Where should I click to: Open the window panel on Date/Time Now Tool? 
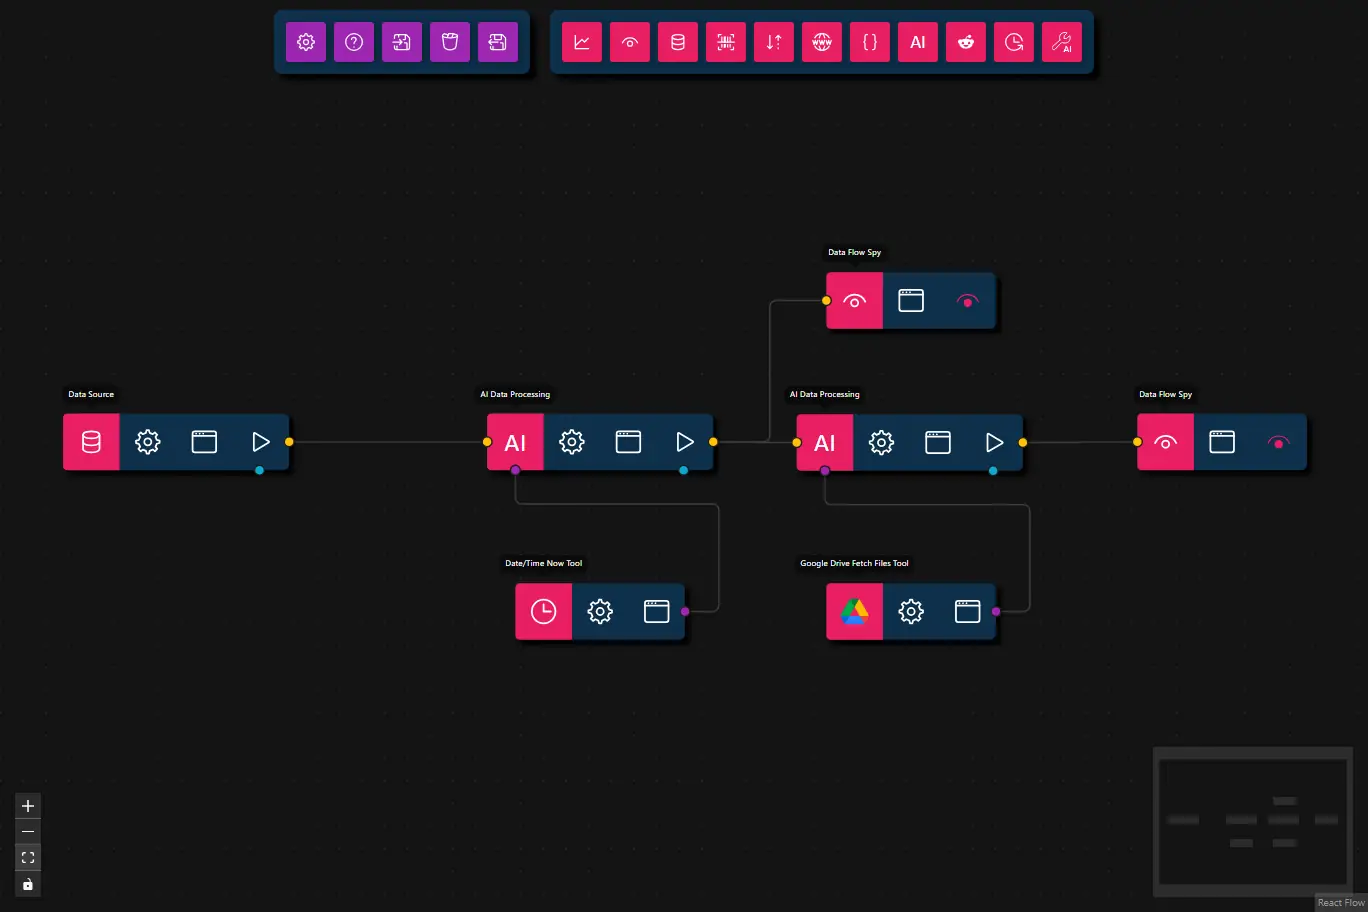point(656,611)
